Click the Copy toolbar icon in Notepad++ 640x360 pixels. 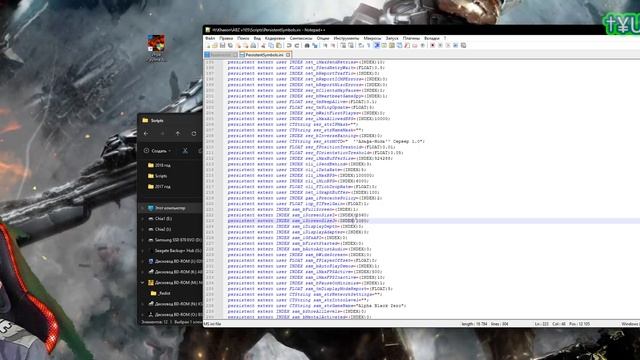271,45
